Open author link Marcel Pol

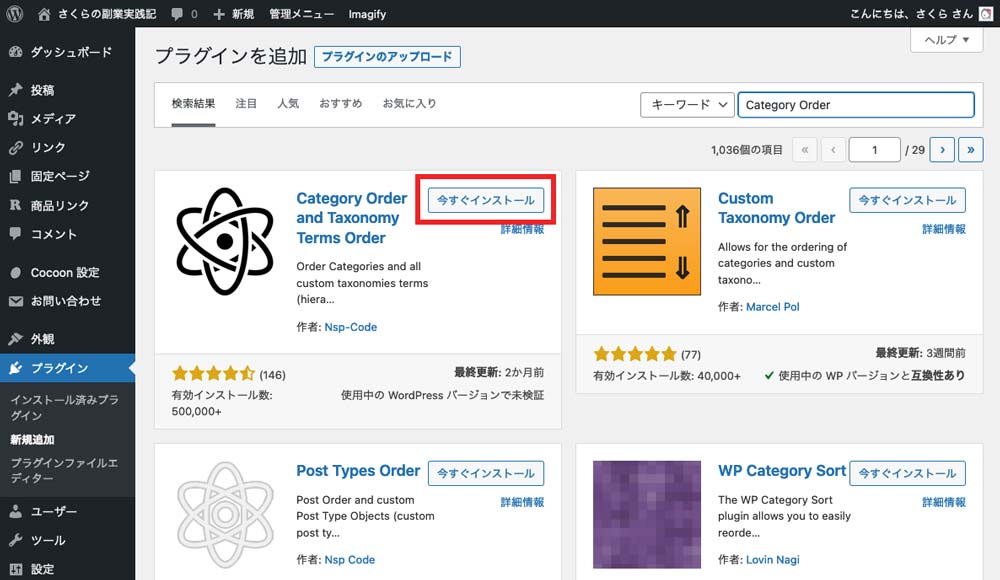coord(772,307)
